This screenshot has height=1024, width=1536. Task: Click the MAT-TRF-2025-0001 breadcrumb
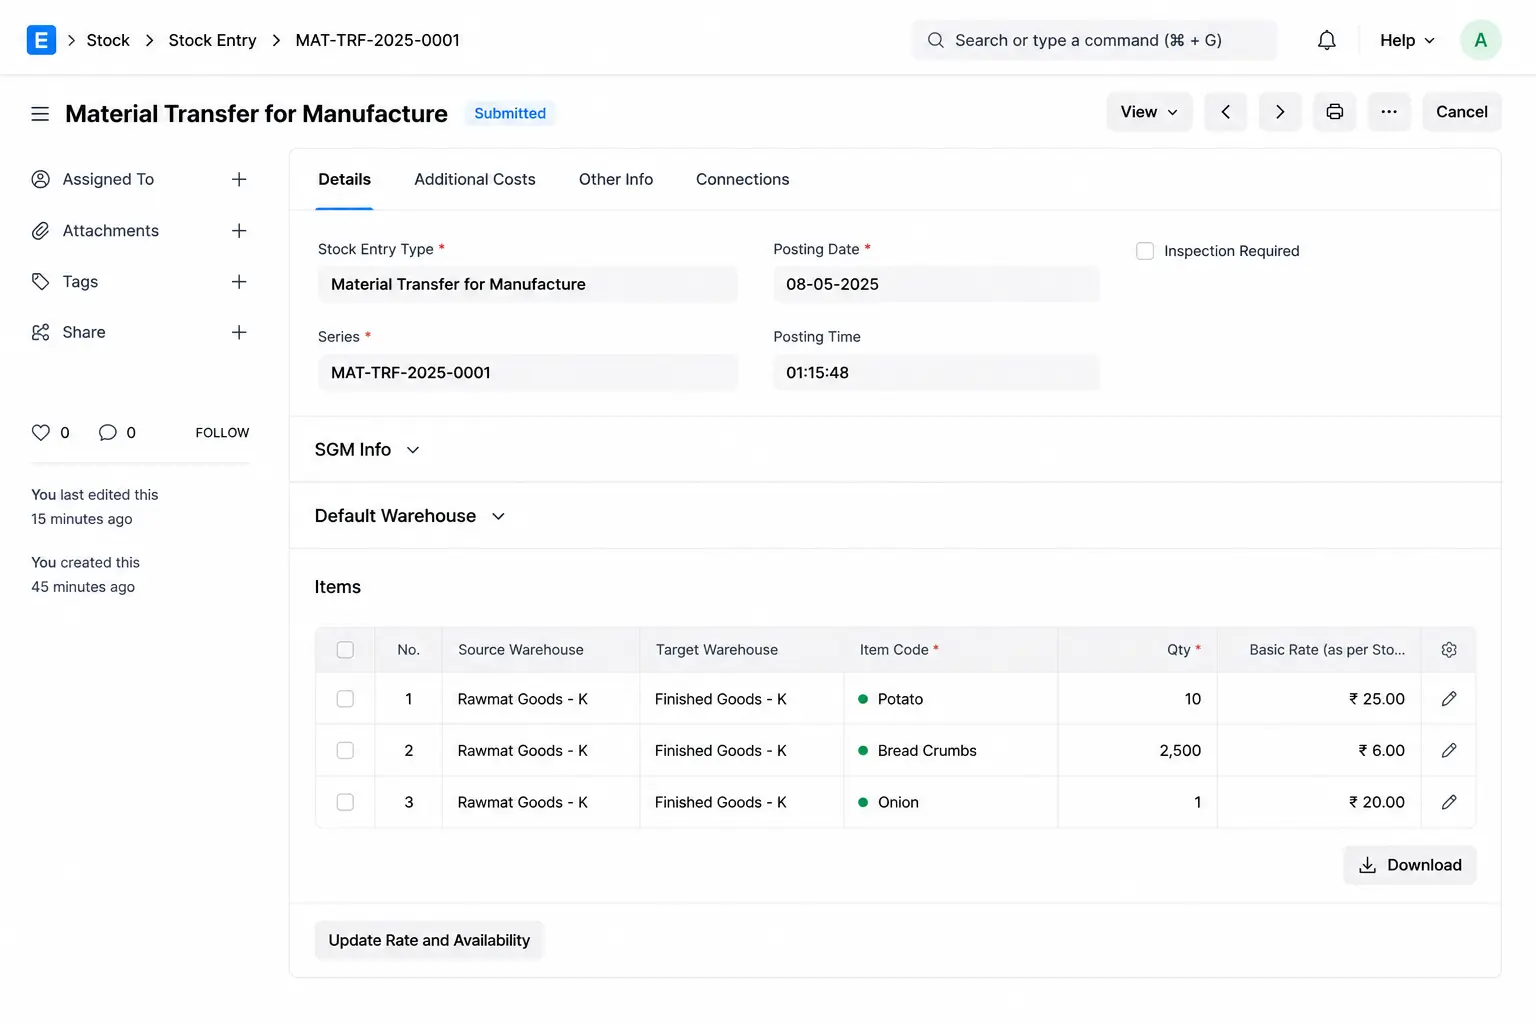(x=378, y=40)
